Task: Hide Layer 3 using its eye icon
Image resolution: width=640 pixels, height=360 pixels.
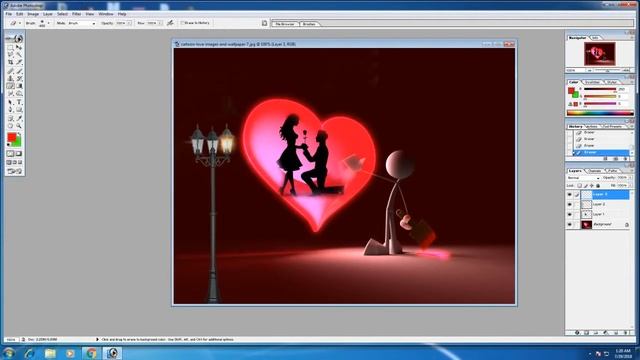Action: pyautogui.click(x=569, y=194)
